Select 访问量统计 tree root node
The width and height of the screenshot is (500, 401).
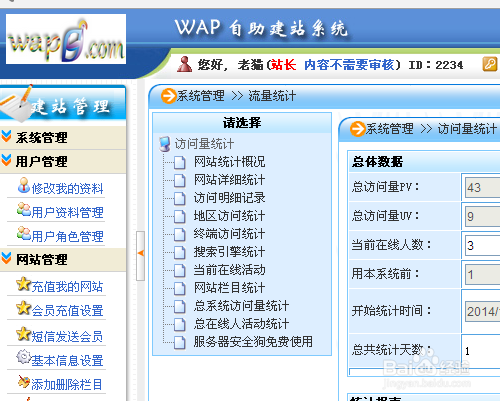coord(204,144)
